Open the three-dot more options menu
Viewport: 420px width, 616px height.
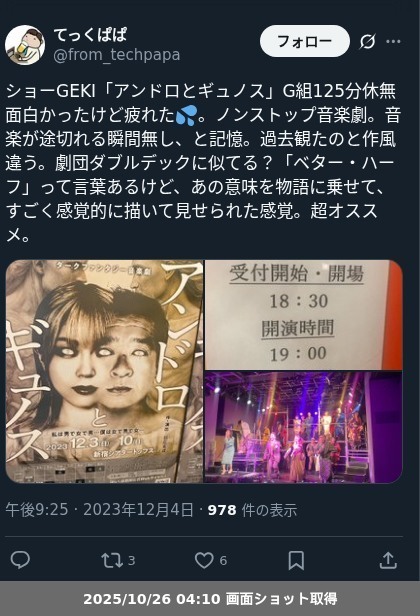[x=393, y=41]
